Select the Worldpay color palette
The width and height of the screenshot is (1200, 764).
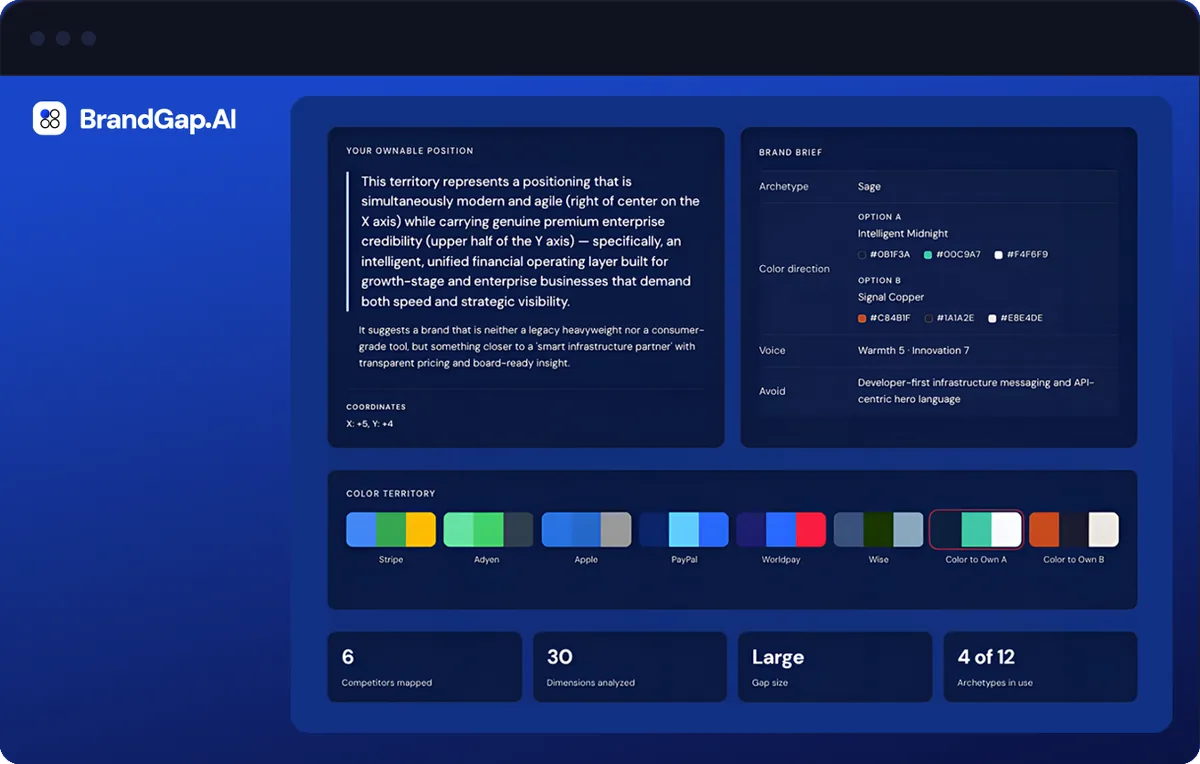pyautogui.click(x=781, y=529)
